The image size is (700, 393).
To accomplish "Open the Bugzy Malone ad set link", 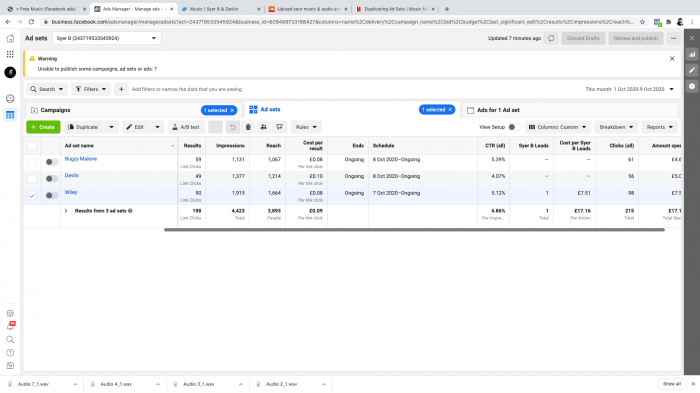I will click(x=81, y=159).
